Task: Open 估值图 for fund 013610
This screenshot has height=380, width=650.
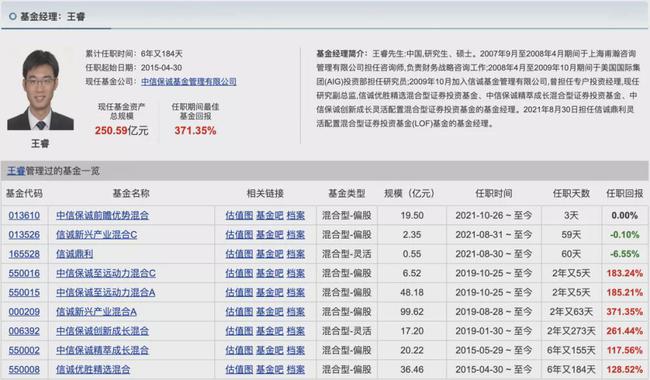Action: click(239, 215)
